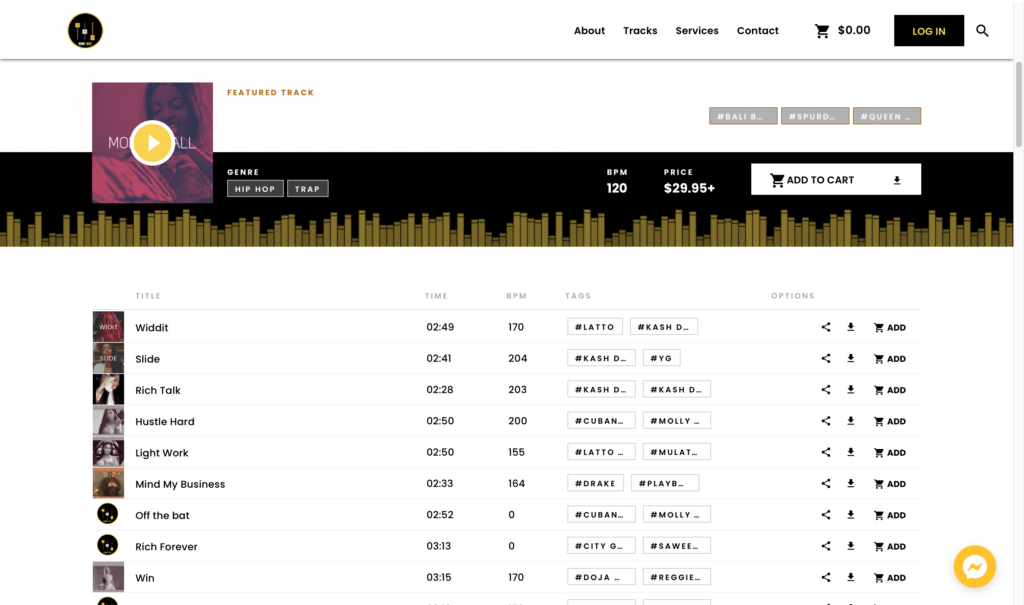The image size is (1024, 605).
Task: Click the site logo in the top left
Action: pos(85,30)
